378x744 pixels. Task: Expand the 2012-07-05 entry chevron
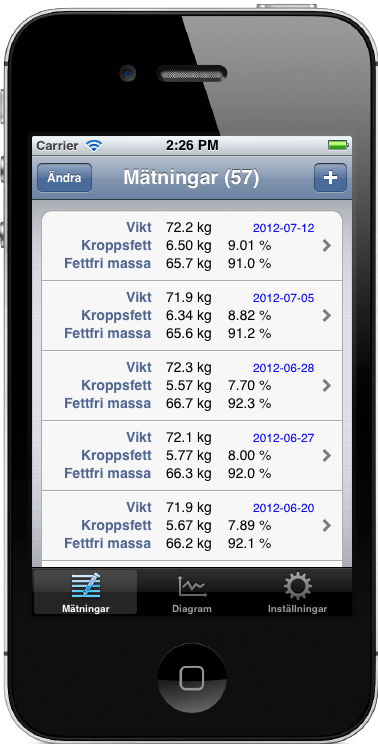[x=326, y=316]
